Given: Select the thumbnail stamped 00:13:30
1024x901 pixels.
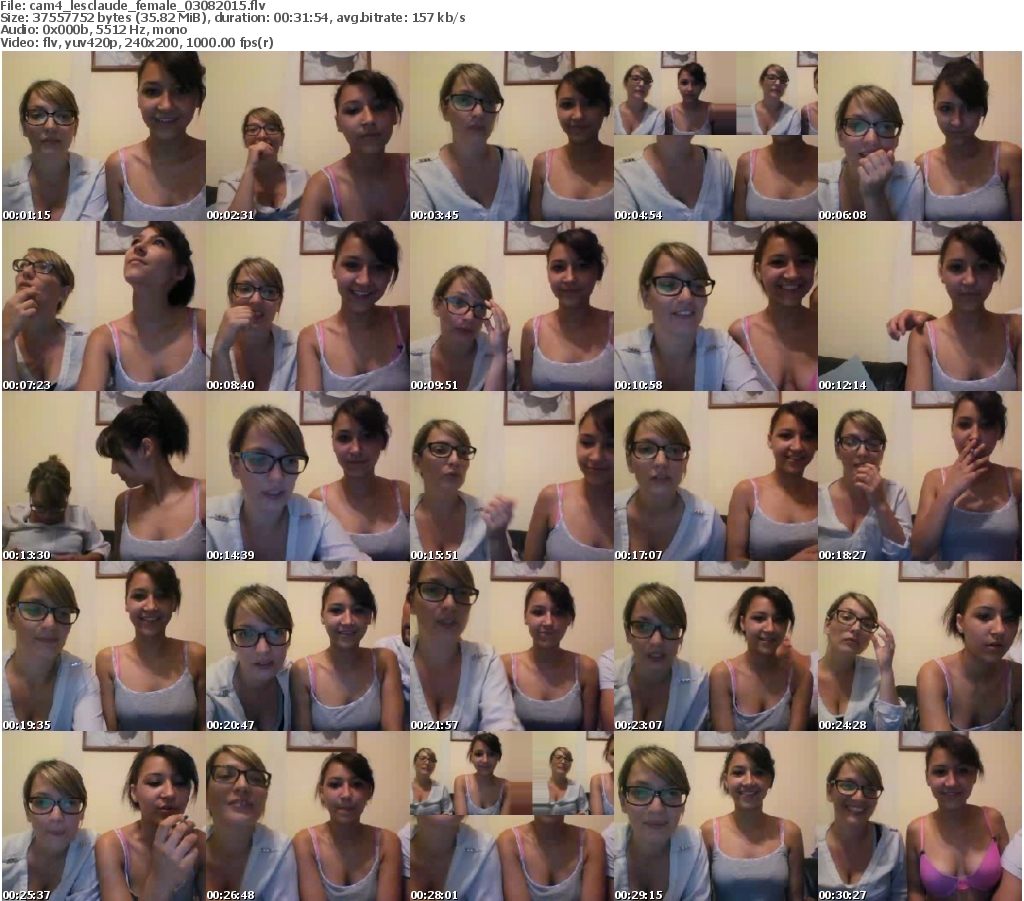Looking at the screenshot, I should point(104,477).
